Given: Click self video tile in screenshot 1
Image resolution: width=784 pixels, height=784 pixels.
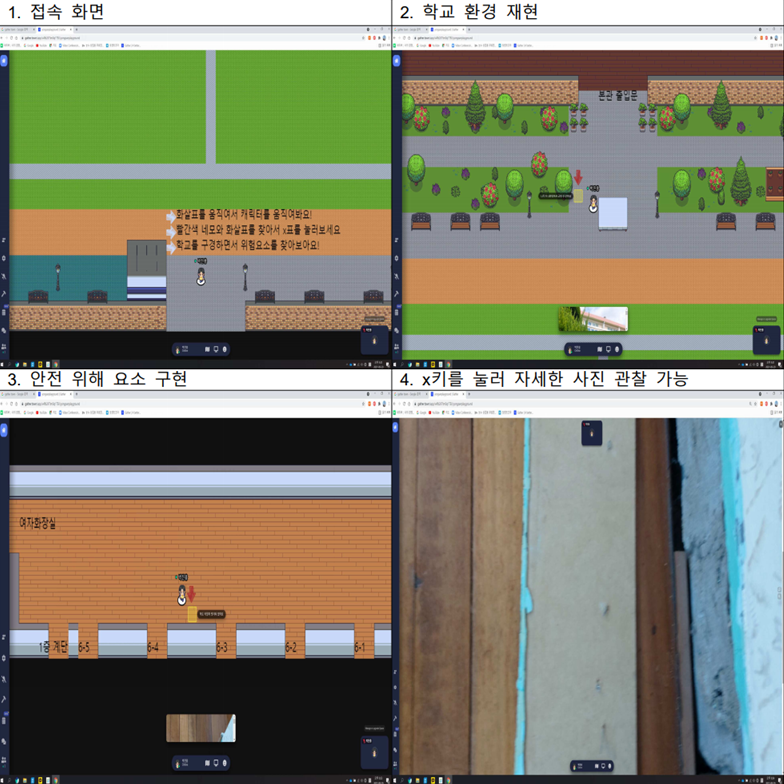Looking at the screenshot, I should pos(374,340).
